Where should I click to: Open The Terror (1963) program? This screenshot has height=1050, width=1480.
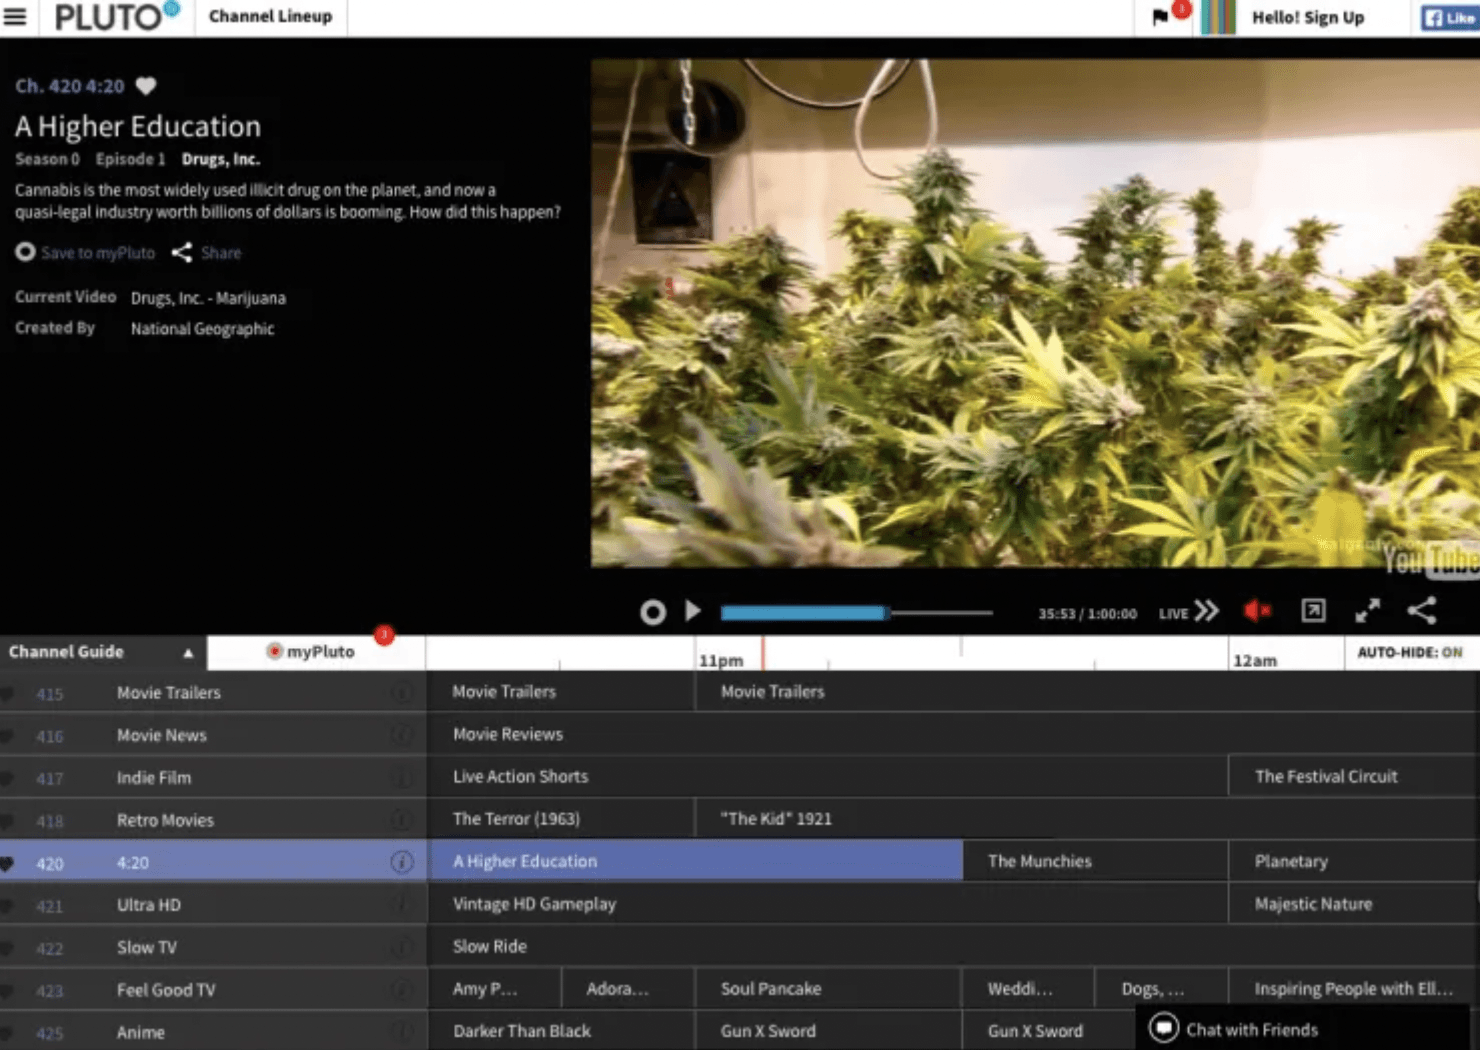[x=560, y=818]
